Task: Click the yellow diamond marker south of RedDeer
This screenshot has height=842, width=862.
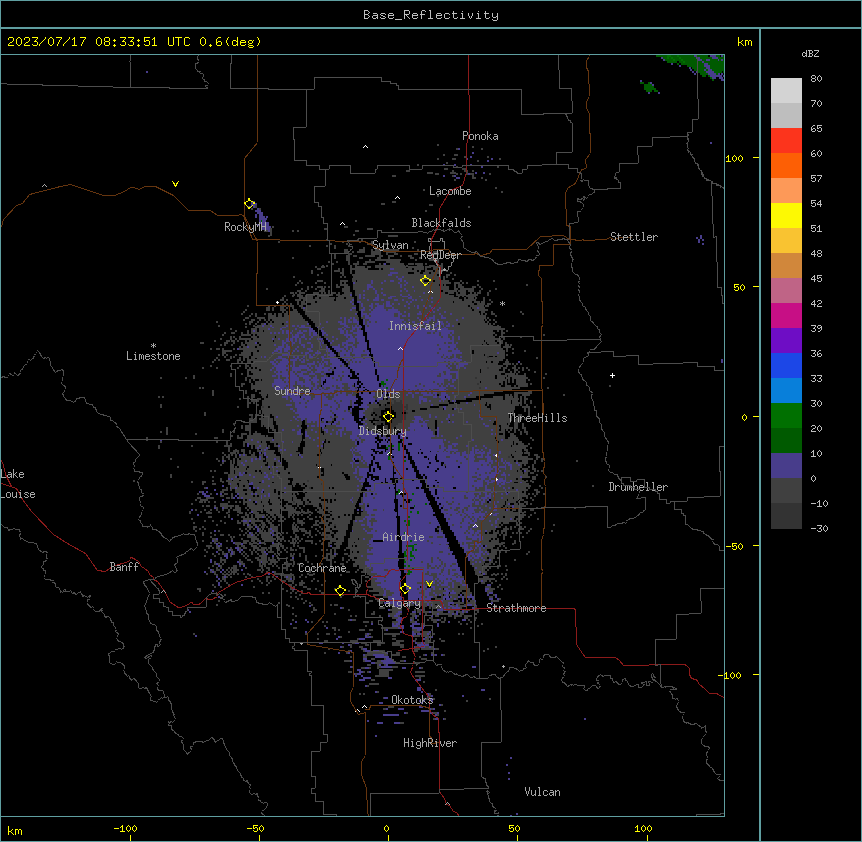Action: [426, 281]
